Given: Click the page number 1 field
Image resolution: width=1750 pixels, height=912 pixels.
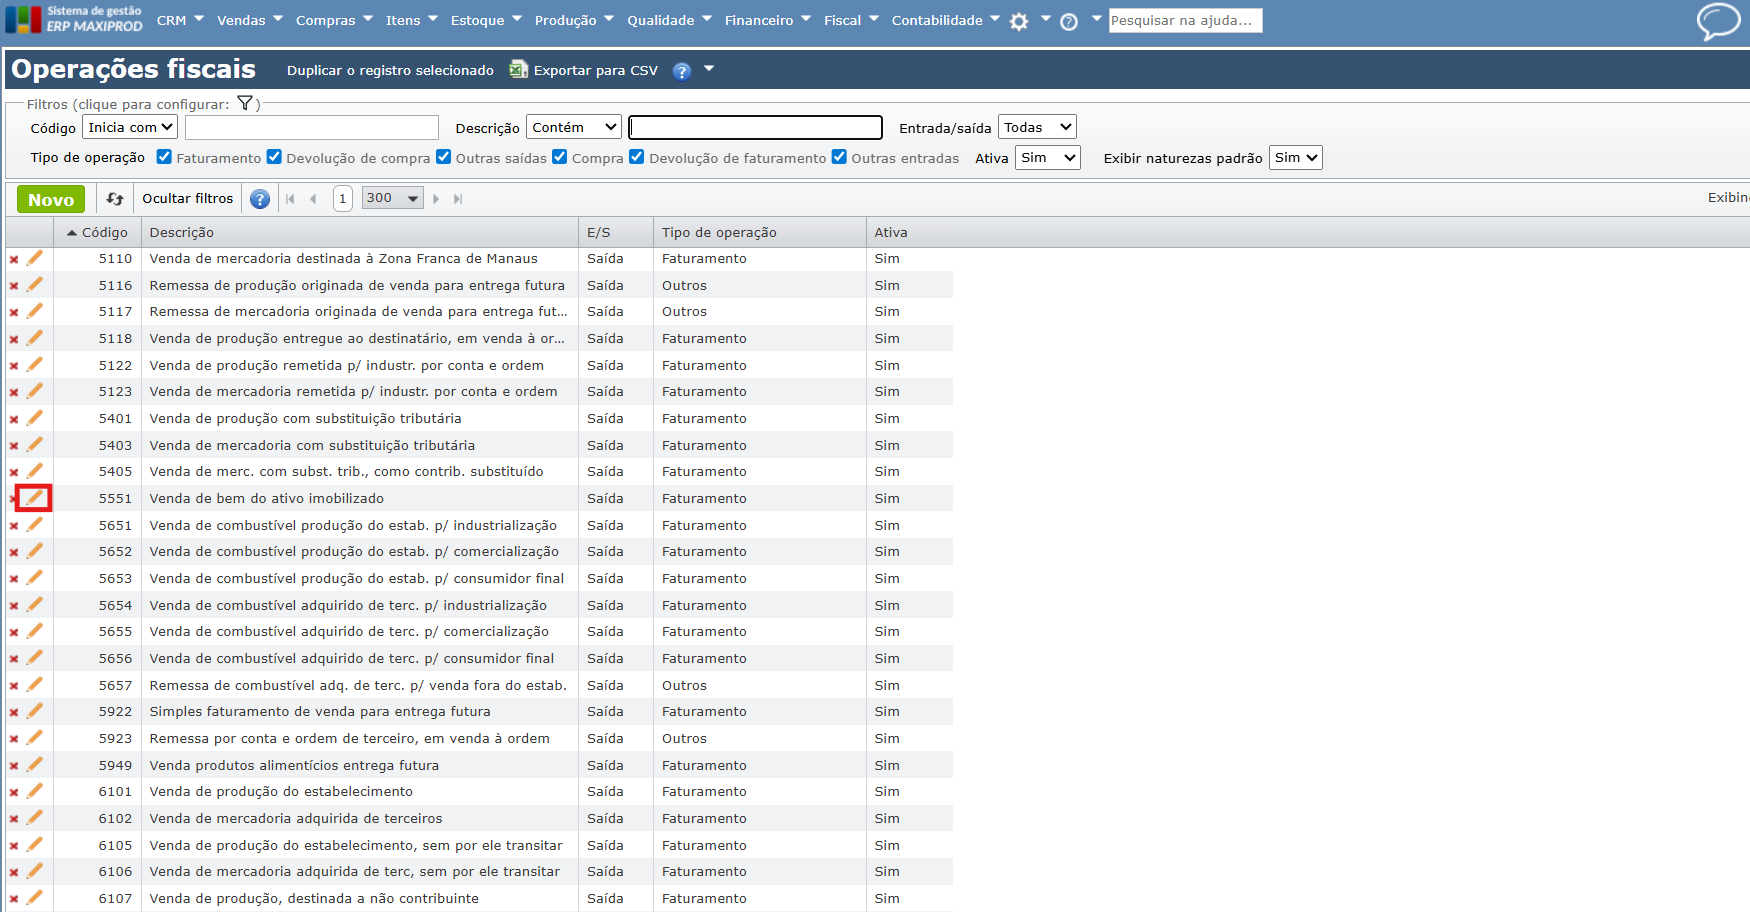Looking at the screenshot, I should (x=342, y=198).
